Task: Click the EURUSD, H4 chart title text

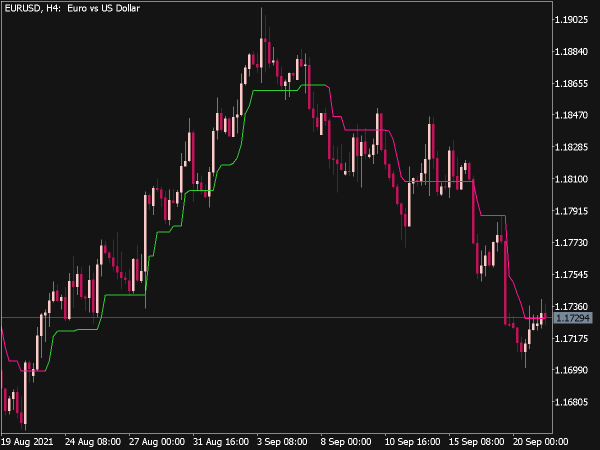Action: click(72, 8)
